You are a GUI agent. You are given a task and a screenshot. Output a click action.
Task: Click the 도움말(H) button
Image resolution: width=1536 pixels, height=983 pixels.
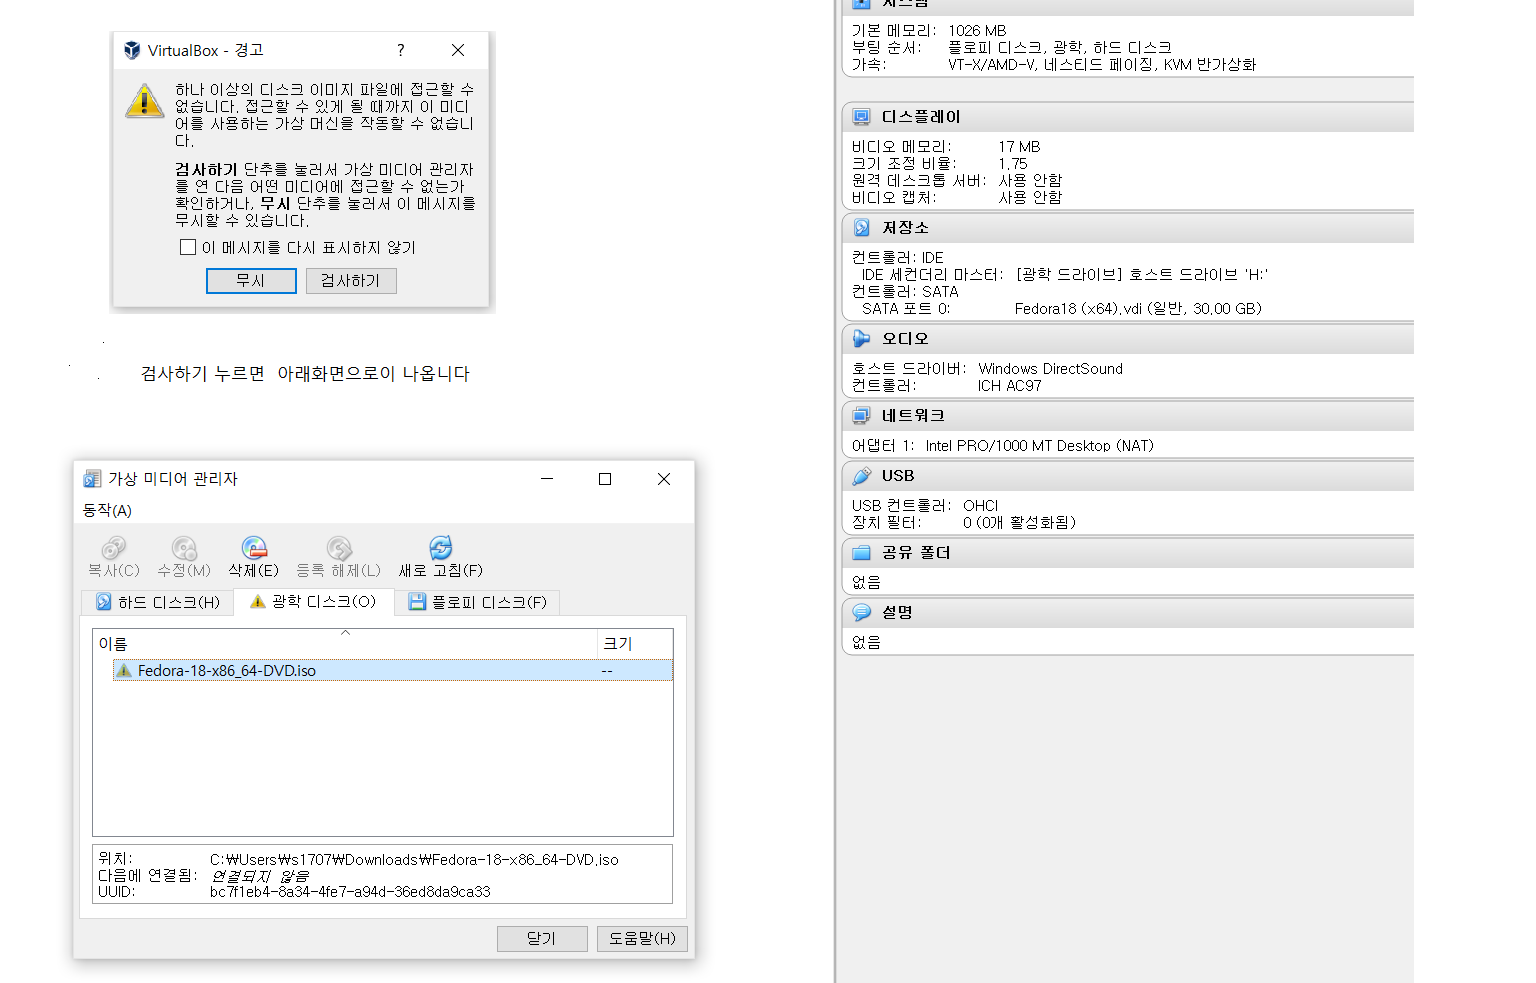pyautogui.click(x=642, y=938)
